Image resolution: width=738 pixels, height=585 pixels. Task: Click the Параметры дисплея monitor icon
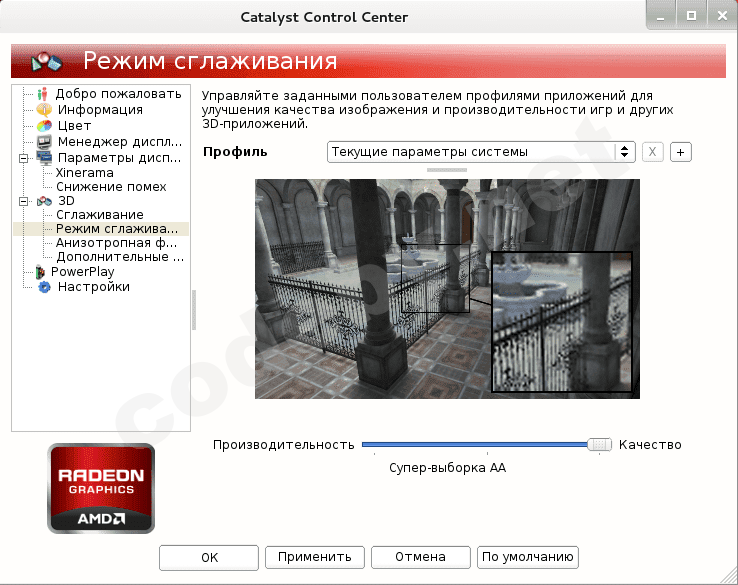[x=44, y=158]
